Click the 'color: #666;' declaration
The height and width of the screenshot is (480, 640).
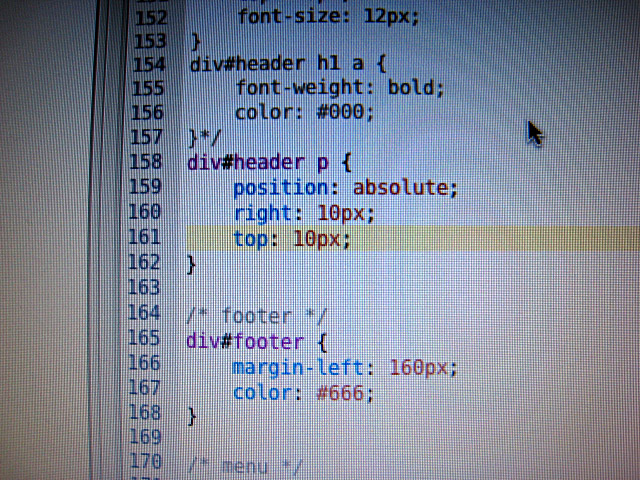303,393
